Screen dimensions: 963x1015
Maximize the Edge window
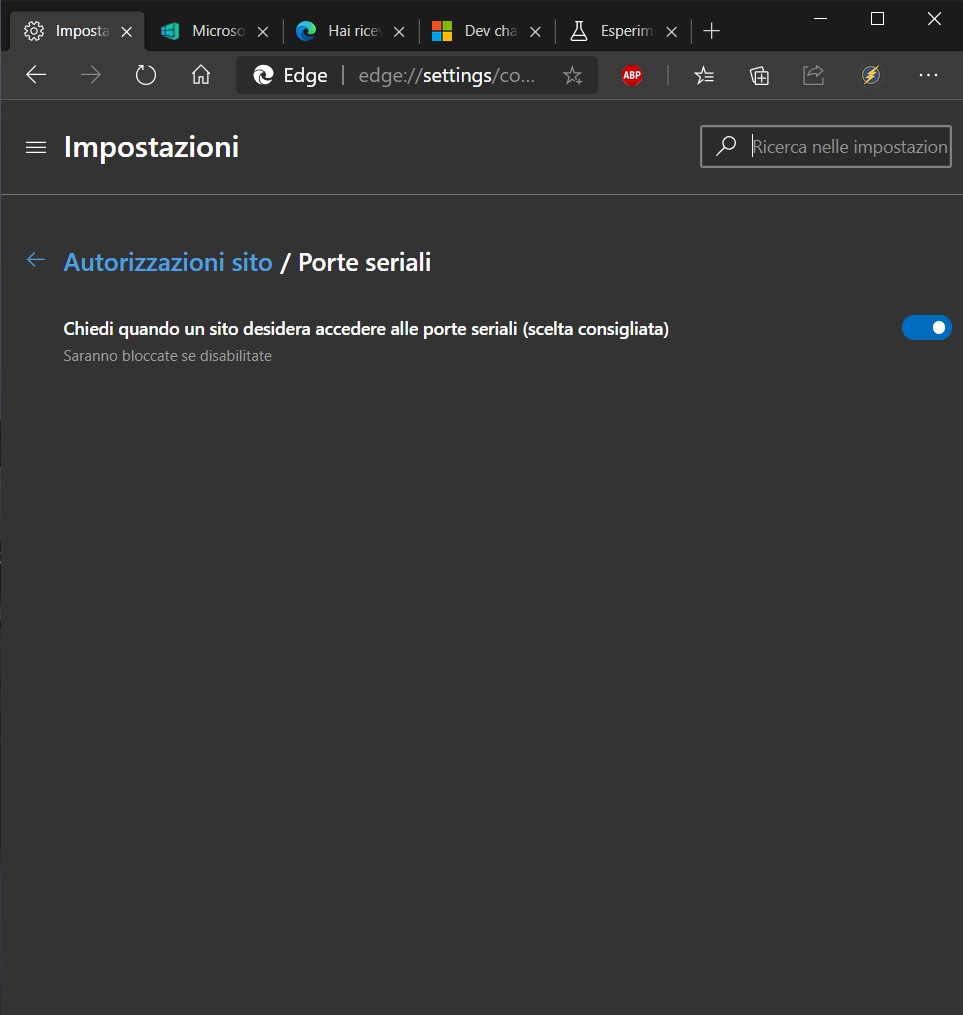point(878,19)
